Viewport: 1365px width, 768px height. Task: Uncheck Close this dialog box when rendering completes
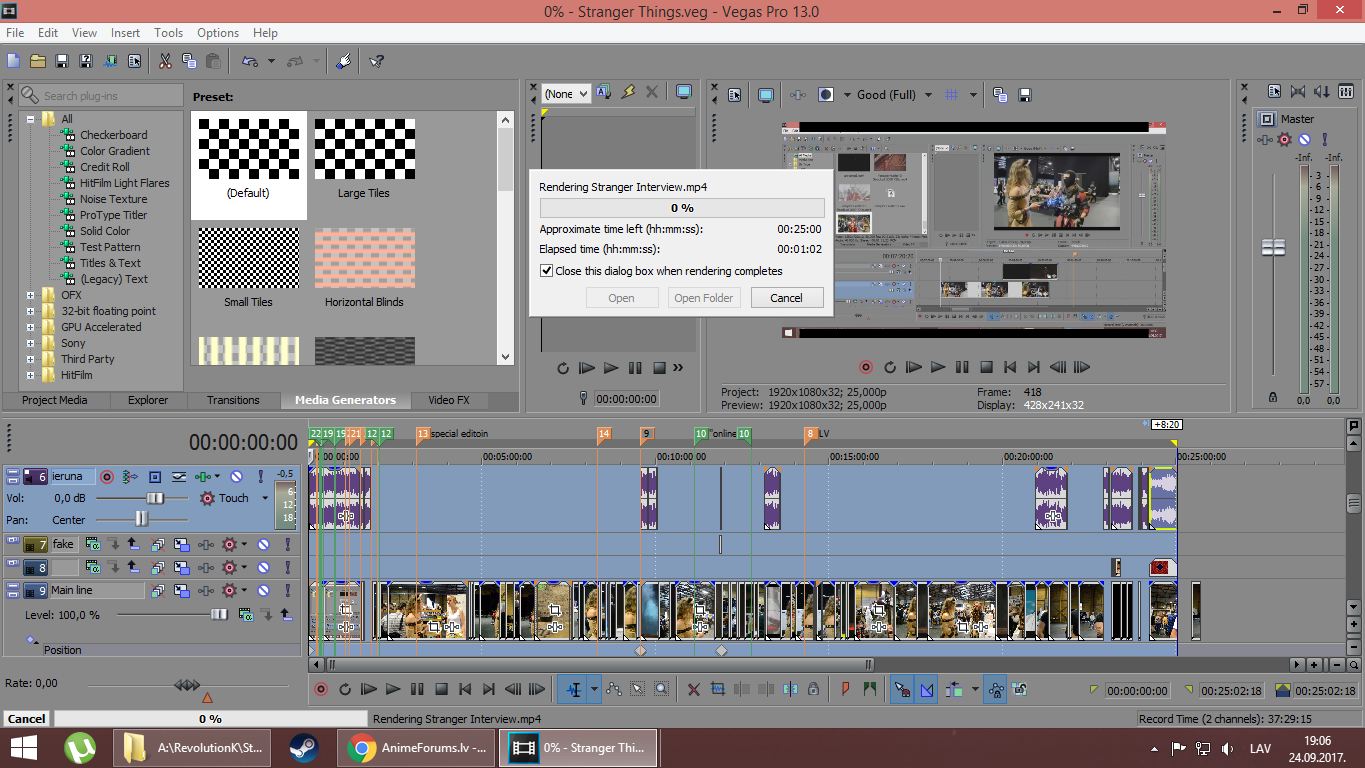547,271
